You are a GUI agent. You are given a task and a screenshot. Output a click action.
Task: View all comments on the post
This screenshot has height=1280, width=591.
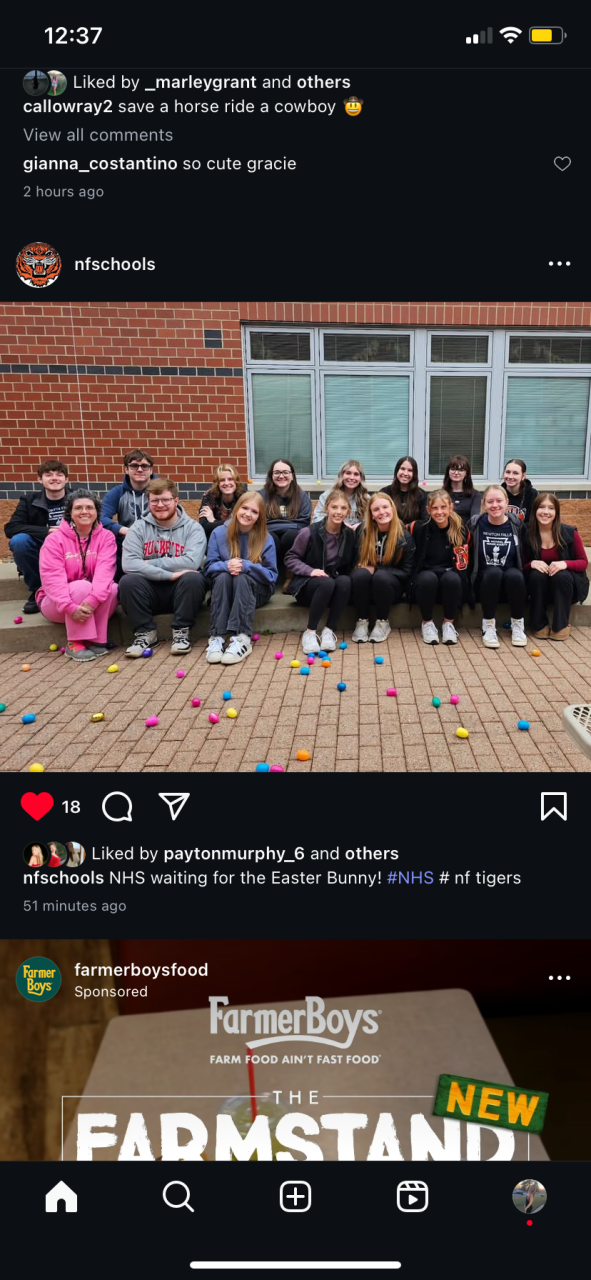pyautogui.click(x=98, y=135)
